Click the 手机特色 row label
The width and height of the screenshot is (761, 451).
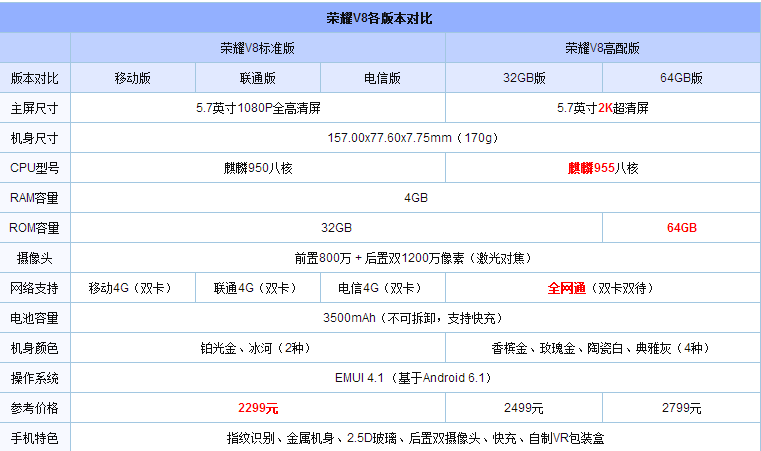point(34,438)
